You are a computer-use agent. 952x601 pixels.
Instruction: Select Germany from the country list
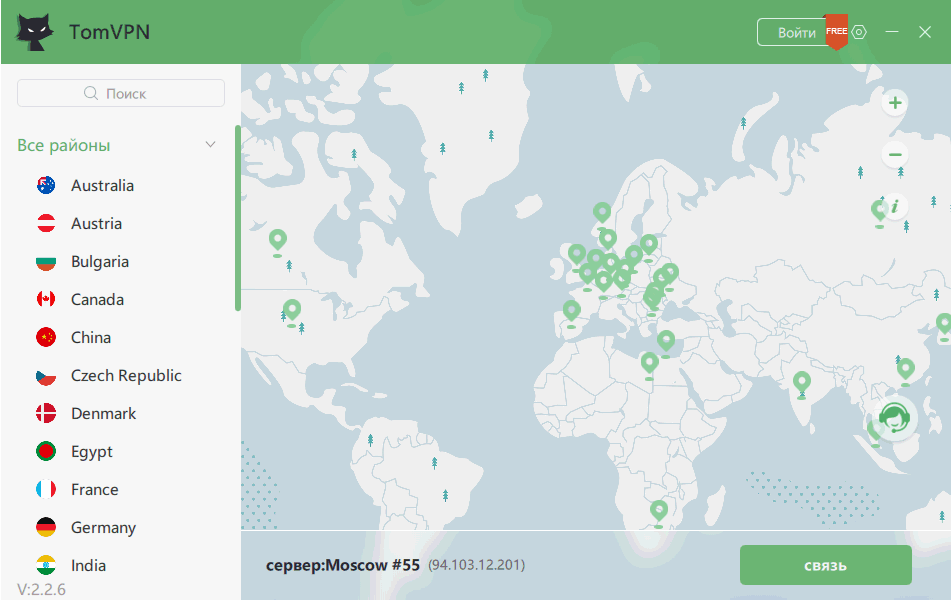pos(103,527)
